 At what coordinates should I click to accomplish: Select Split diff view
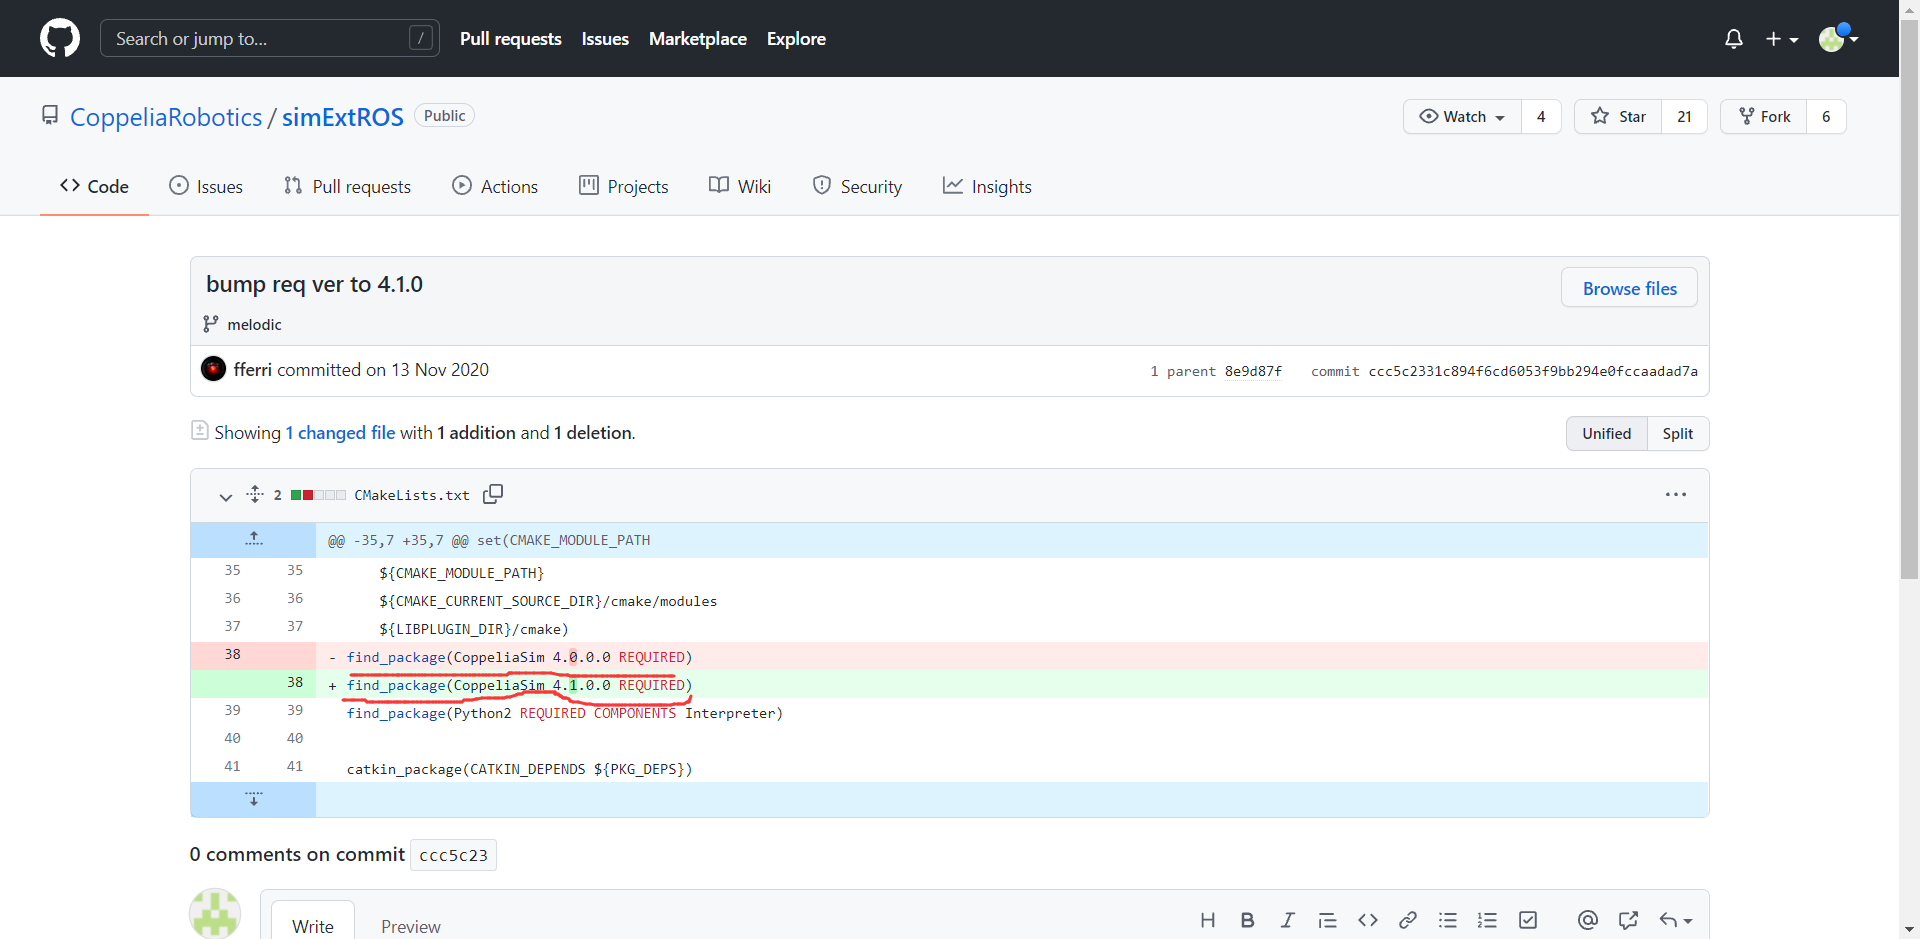pyautogui.click(x=1677, y=433)
